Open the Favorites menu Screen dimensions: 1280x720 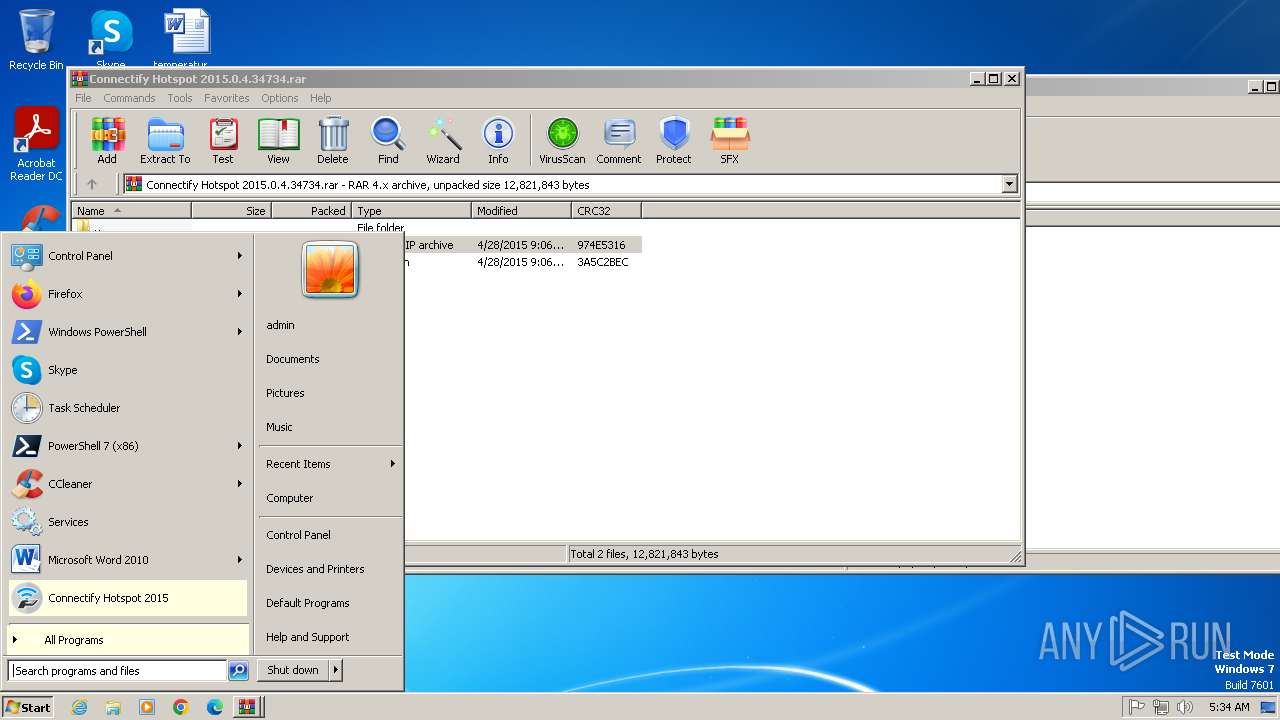coord(227,98)
